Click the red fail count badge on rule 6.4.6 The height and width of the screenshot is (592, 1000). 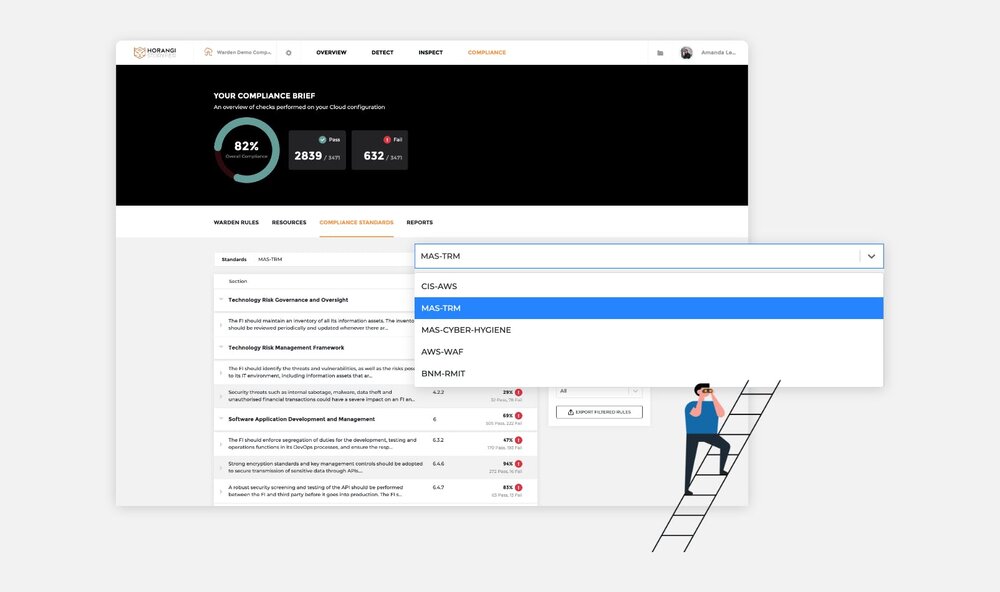coord(518,462)
